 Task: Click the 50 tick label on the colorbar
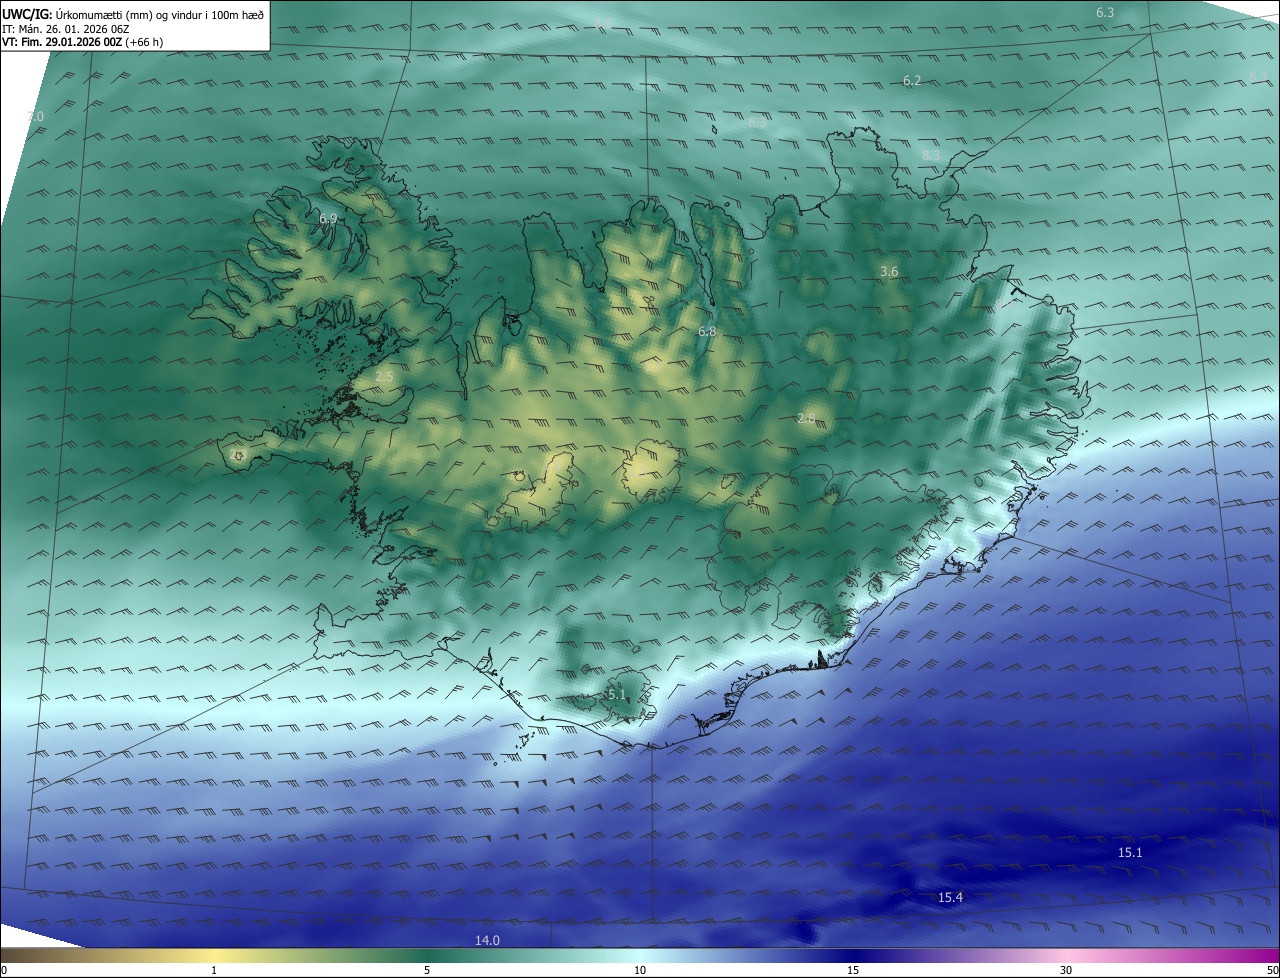click(1272, 970)
